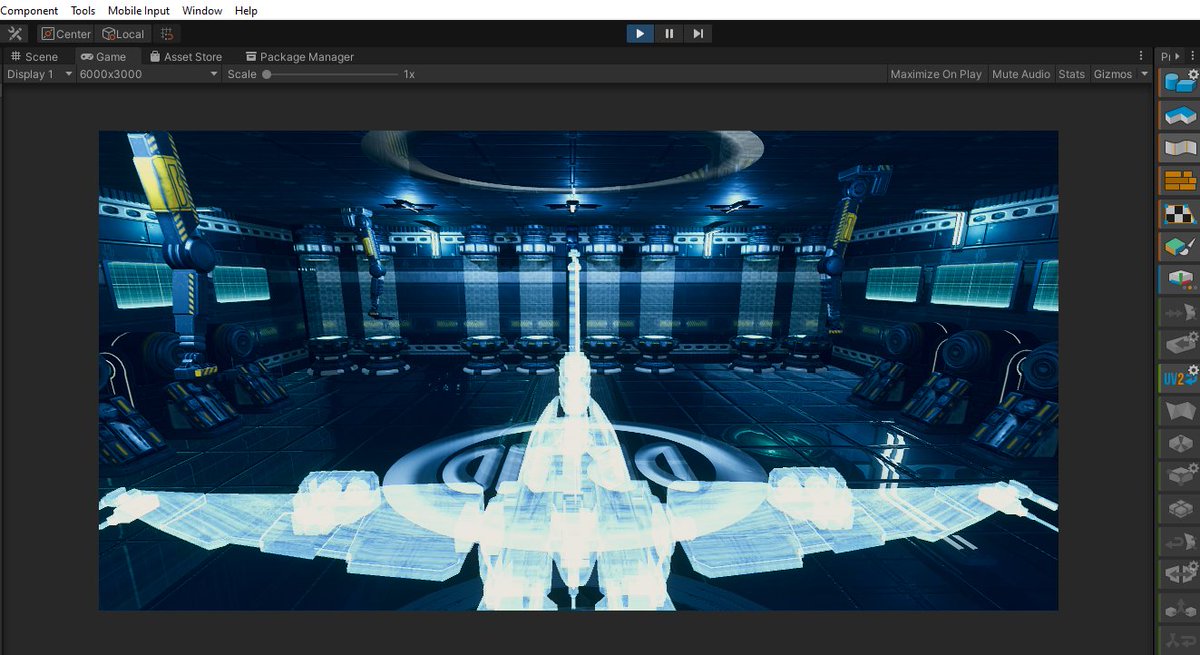This screenshot has height=655, width=1200.
Task: Switch to the Scene tab
Action: click(37, 56)
